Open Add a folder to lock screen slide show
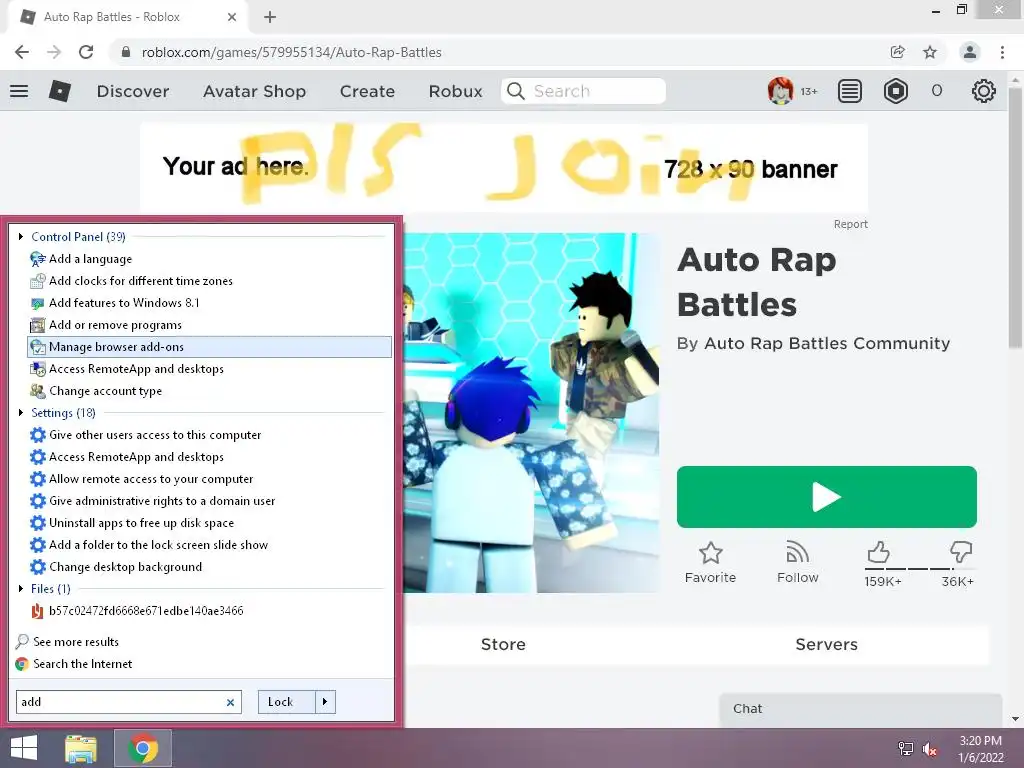Image resolution: width=1024 pixels, height=768 pixels. (158, 545)
